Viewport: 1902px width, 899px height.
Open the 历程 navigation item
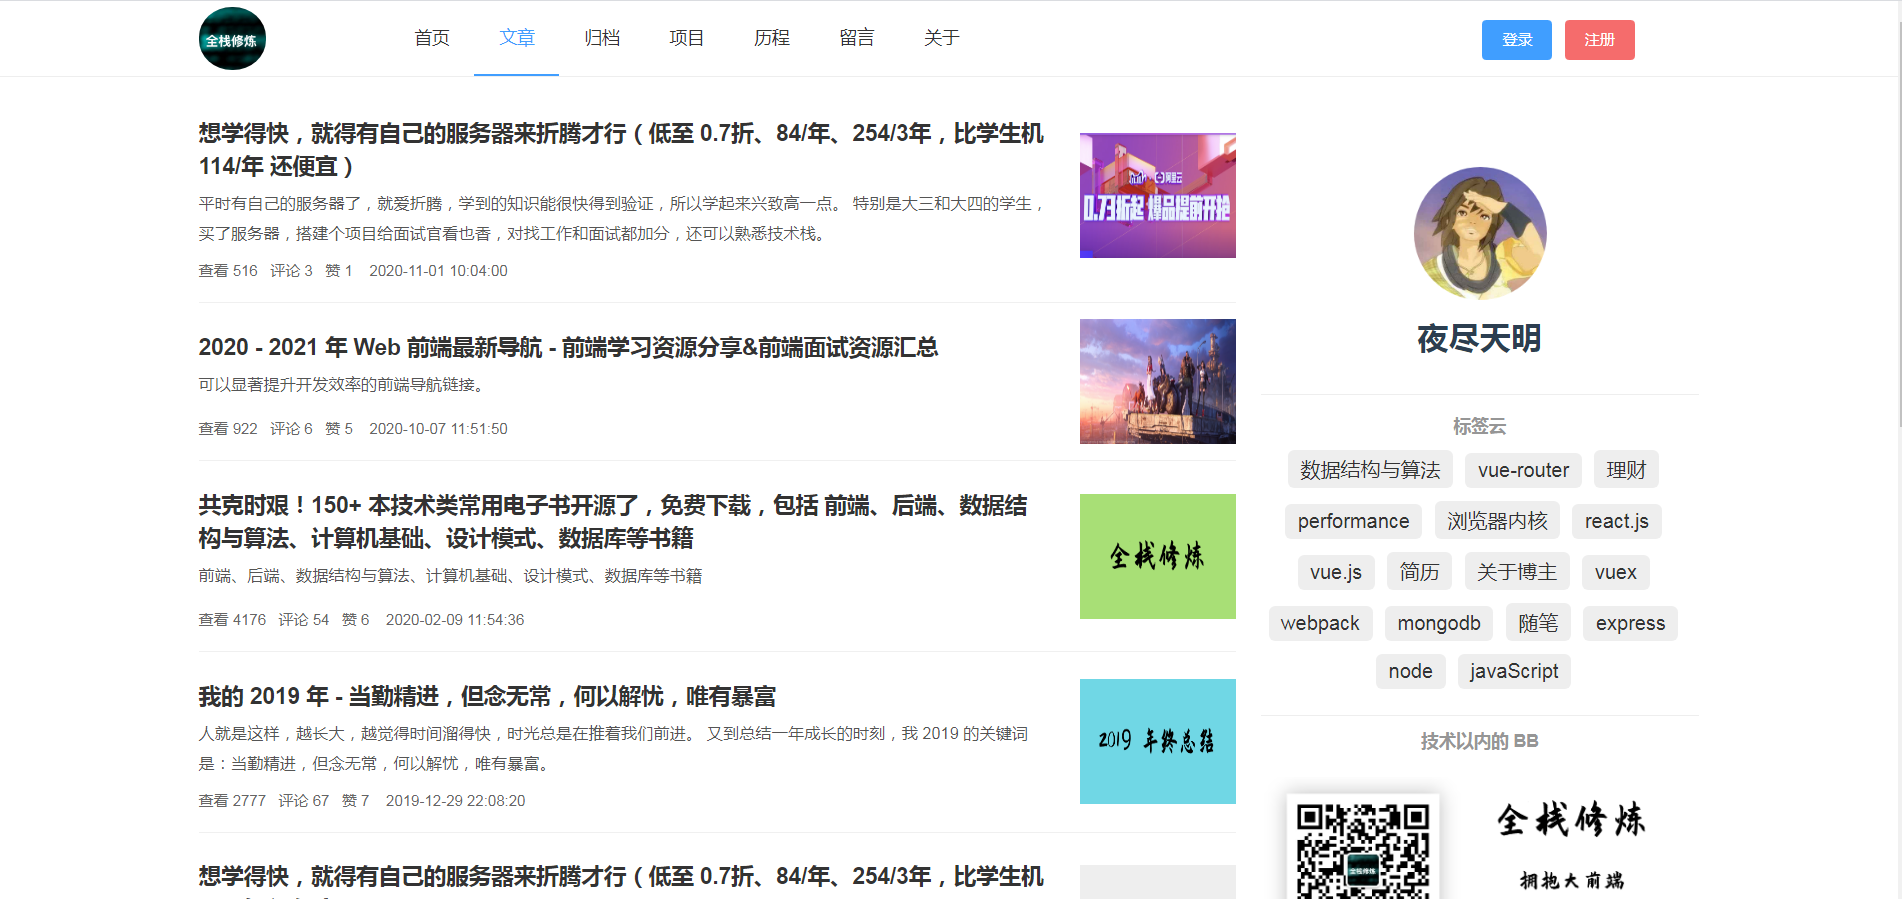772,38
